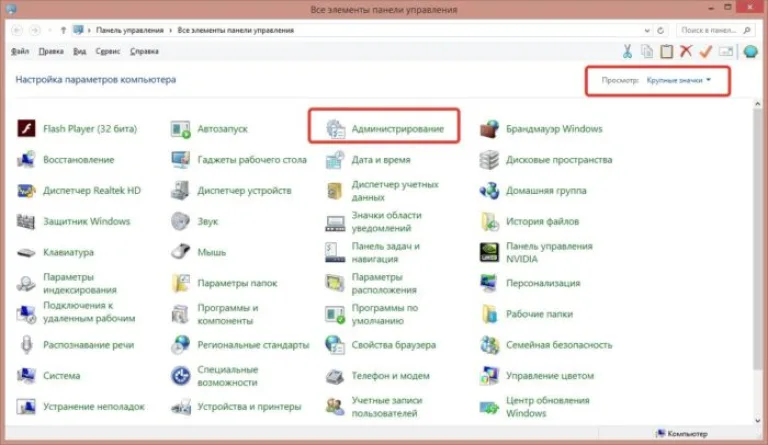Open the Распознавание речи link
Screen dimensions: 768x445
pyautogui.click(x=88, y=345)
